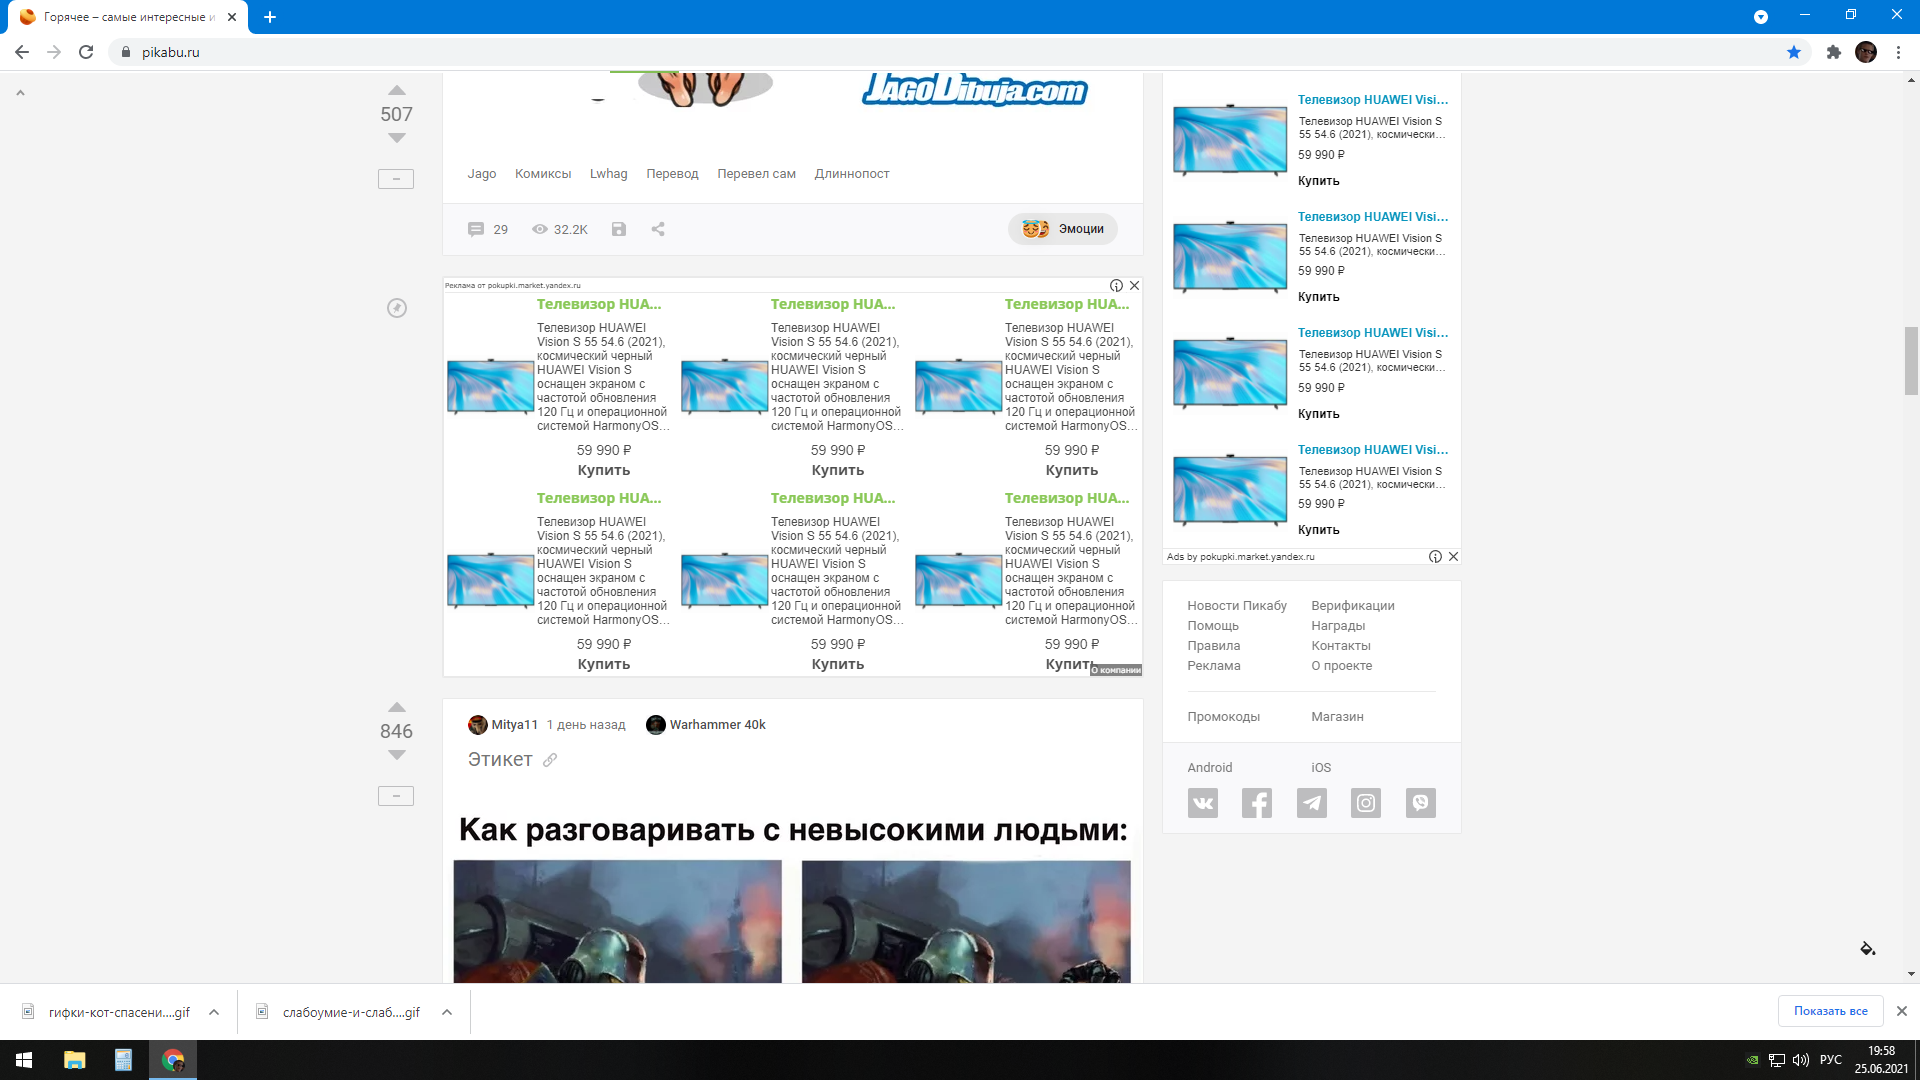1920x1080 pixels.
Task: Open the comments icon showing 29
Action: tap(477, 229)
